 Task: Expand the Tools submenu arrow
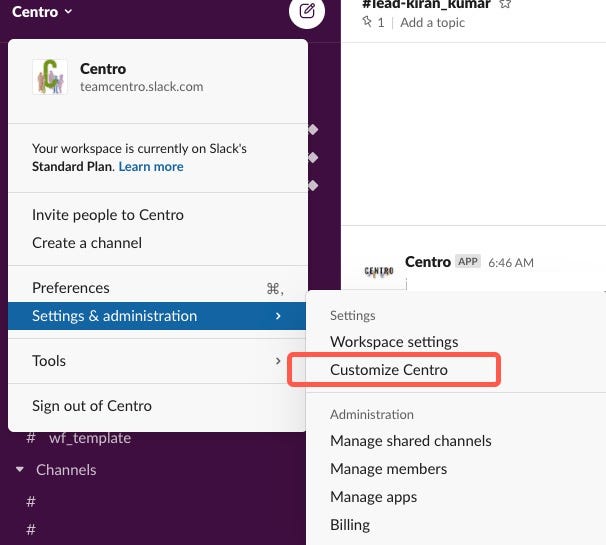(x=278, y=361)
